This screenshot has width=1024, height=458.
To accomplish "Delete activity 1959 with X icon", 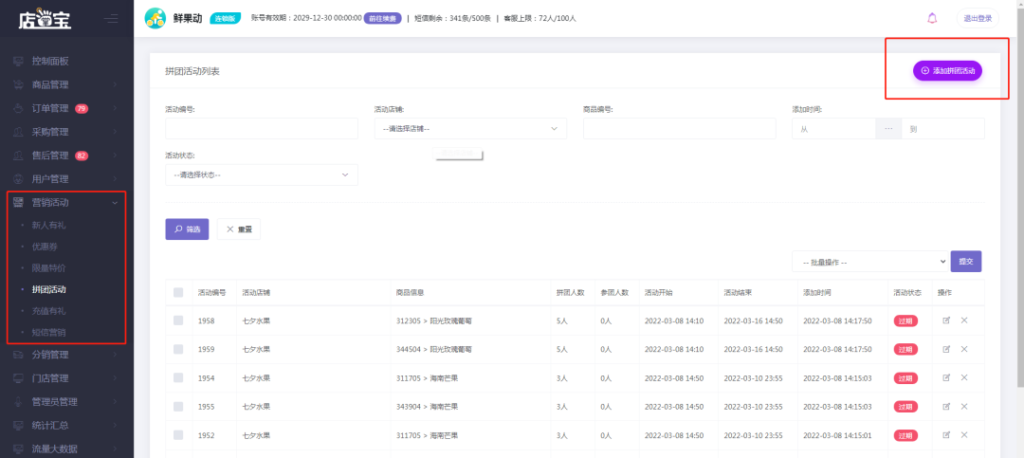I will (x=964, y=349).
